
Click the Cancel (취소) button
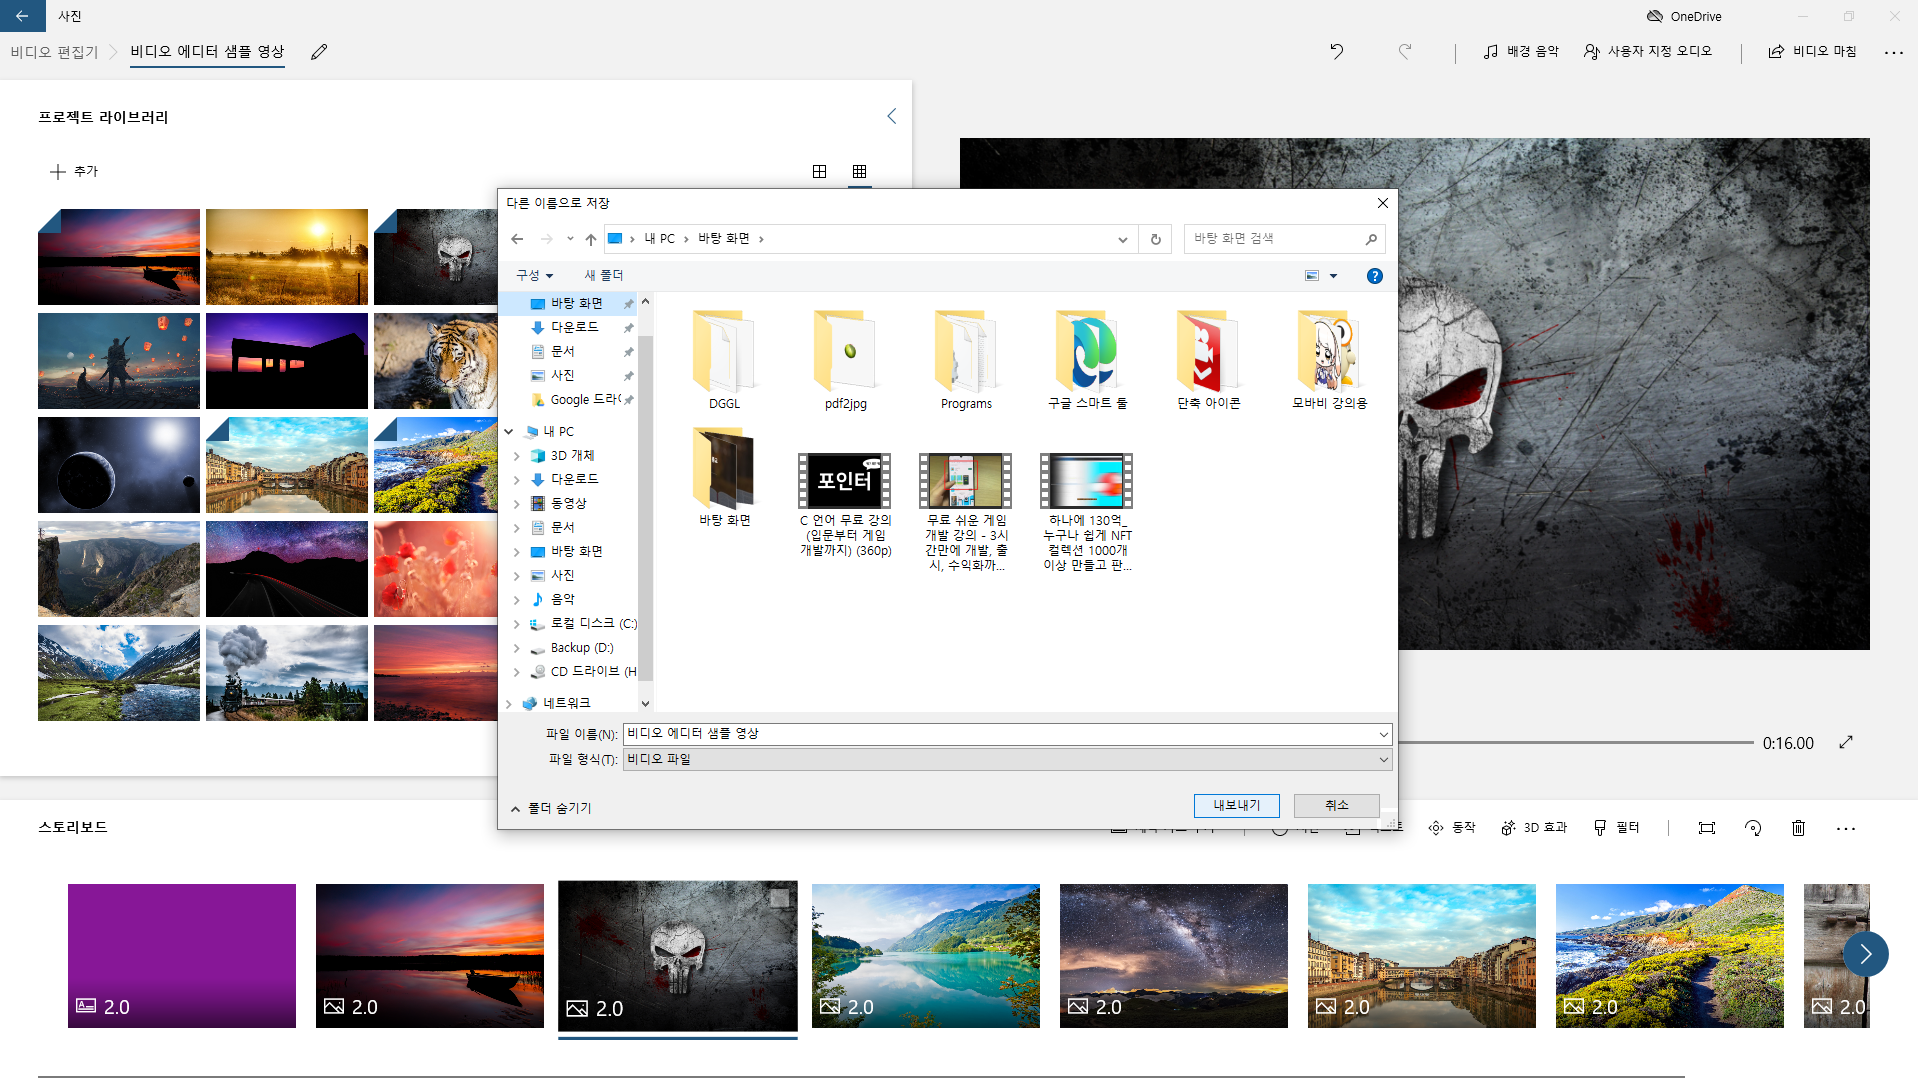pyautogui.click(x=1336, y=805)
